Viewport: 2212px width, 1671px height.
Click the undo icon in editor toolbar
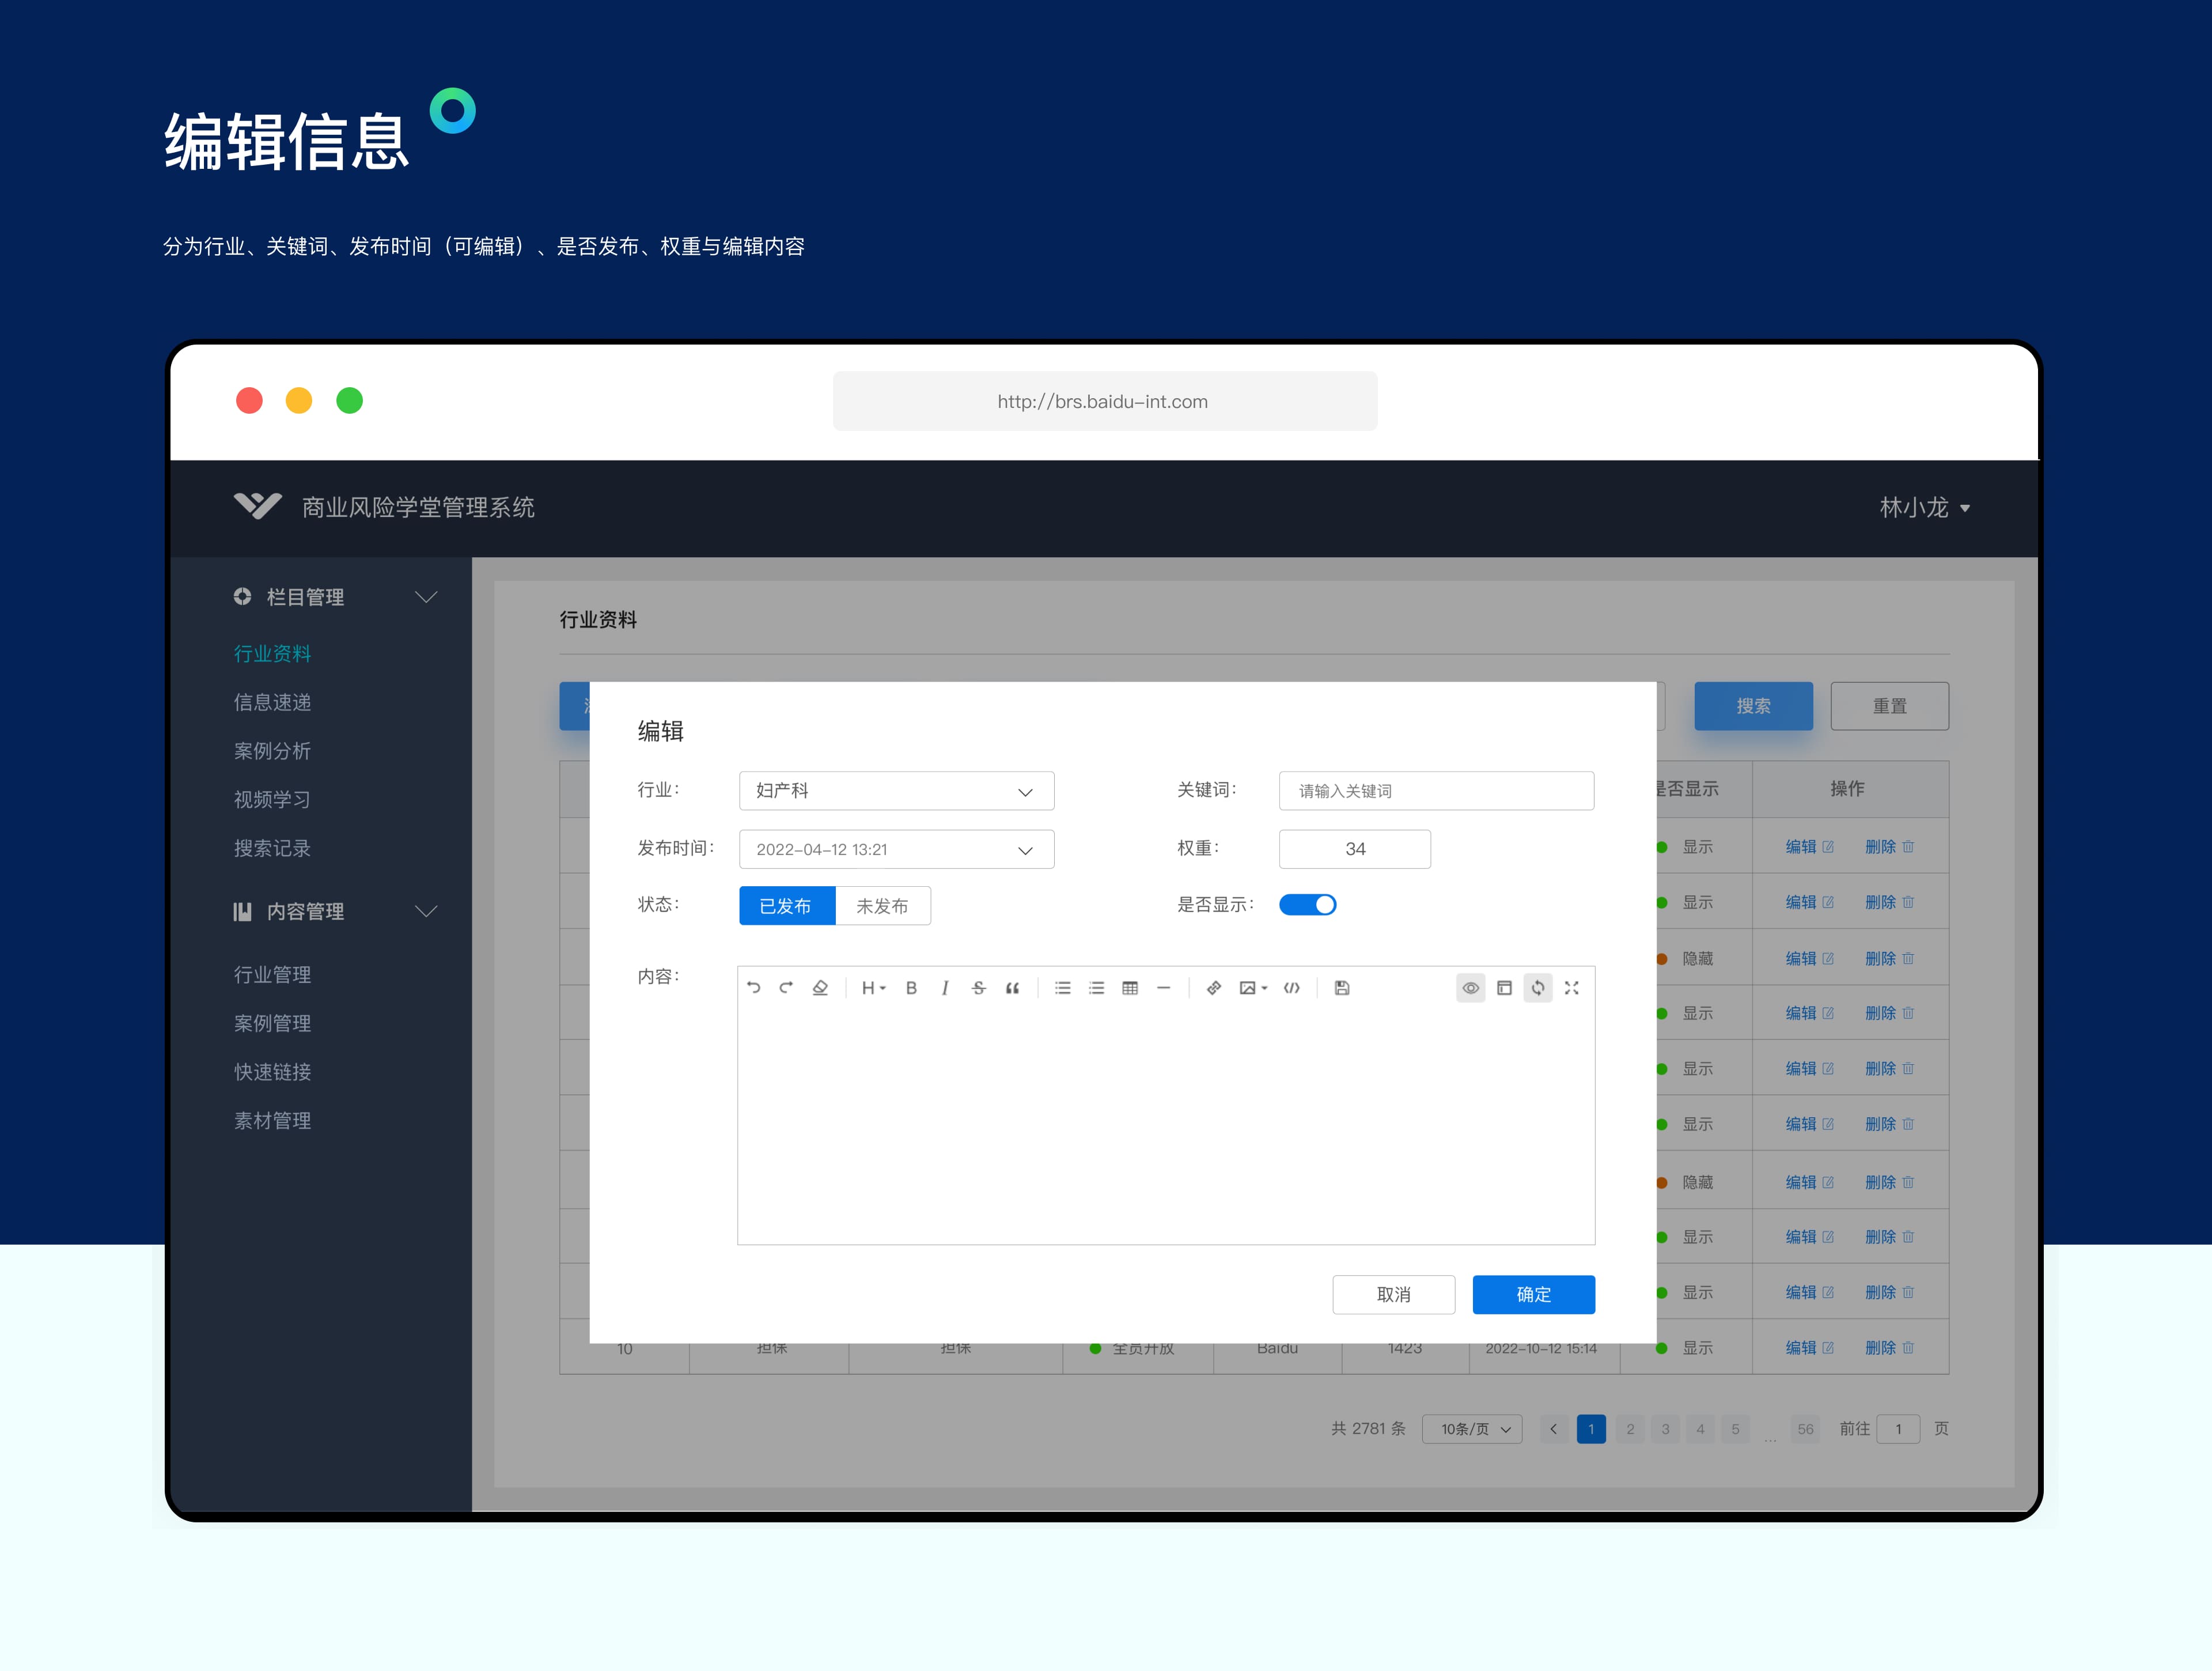point(753,988)
